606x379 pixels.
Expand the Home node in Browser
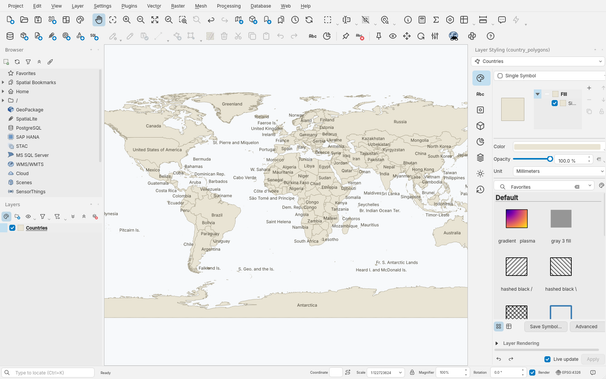tap(3, 92)
